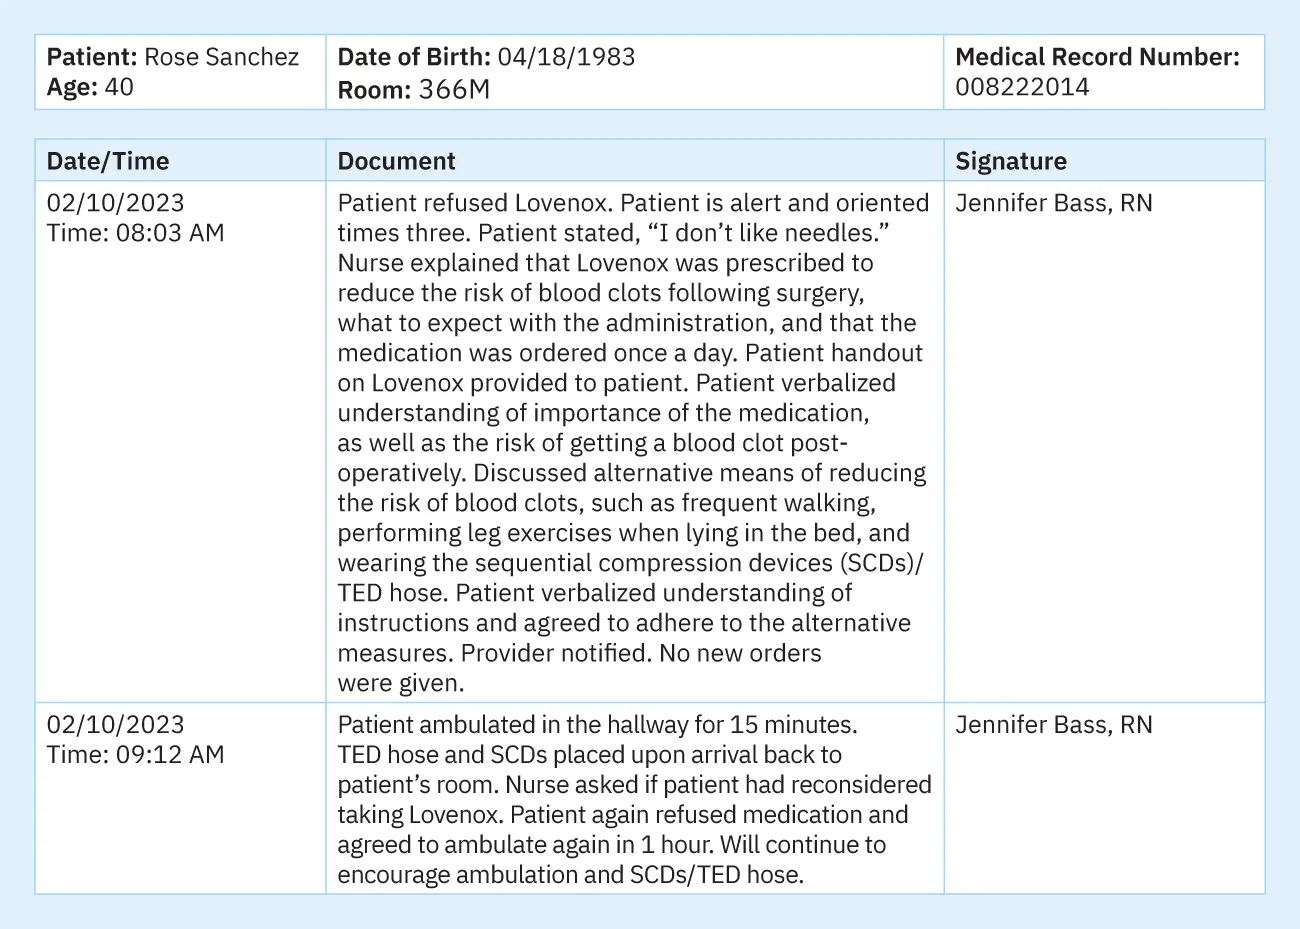Click the 08:03 AM time entry

pos(170,233)
